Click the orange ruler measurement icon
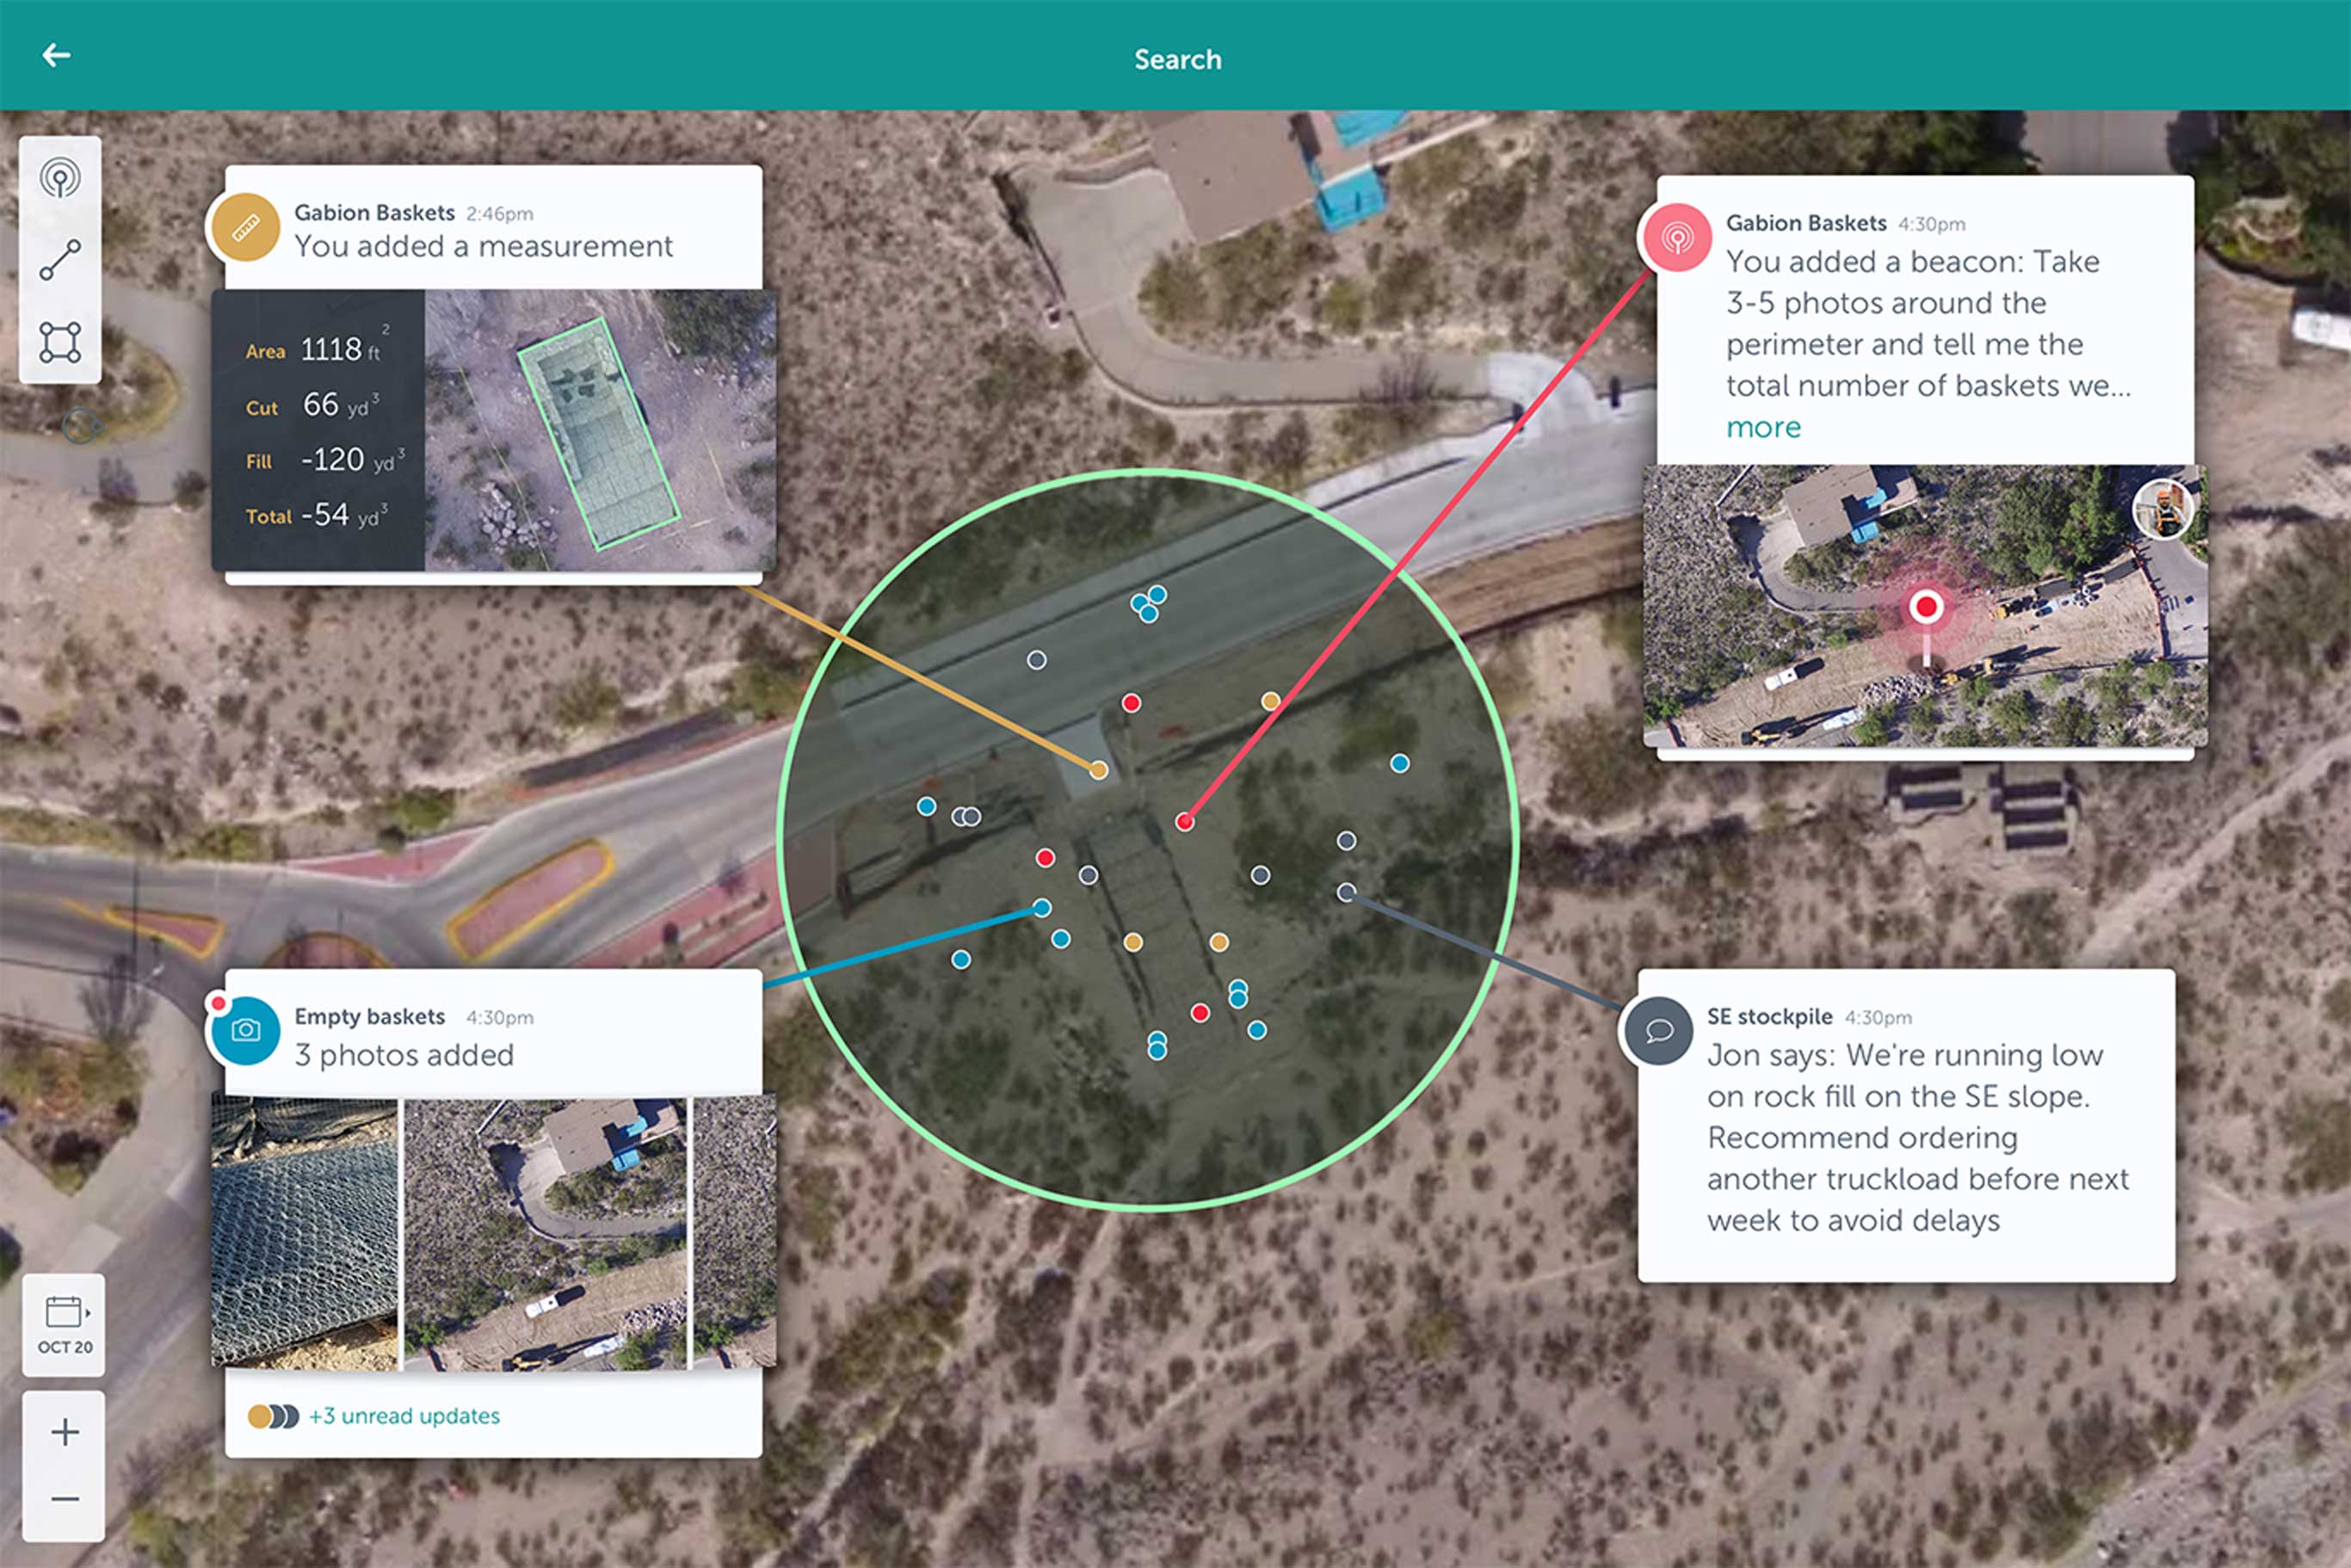The image size is (2351, 1568). coord(245,228)
